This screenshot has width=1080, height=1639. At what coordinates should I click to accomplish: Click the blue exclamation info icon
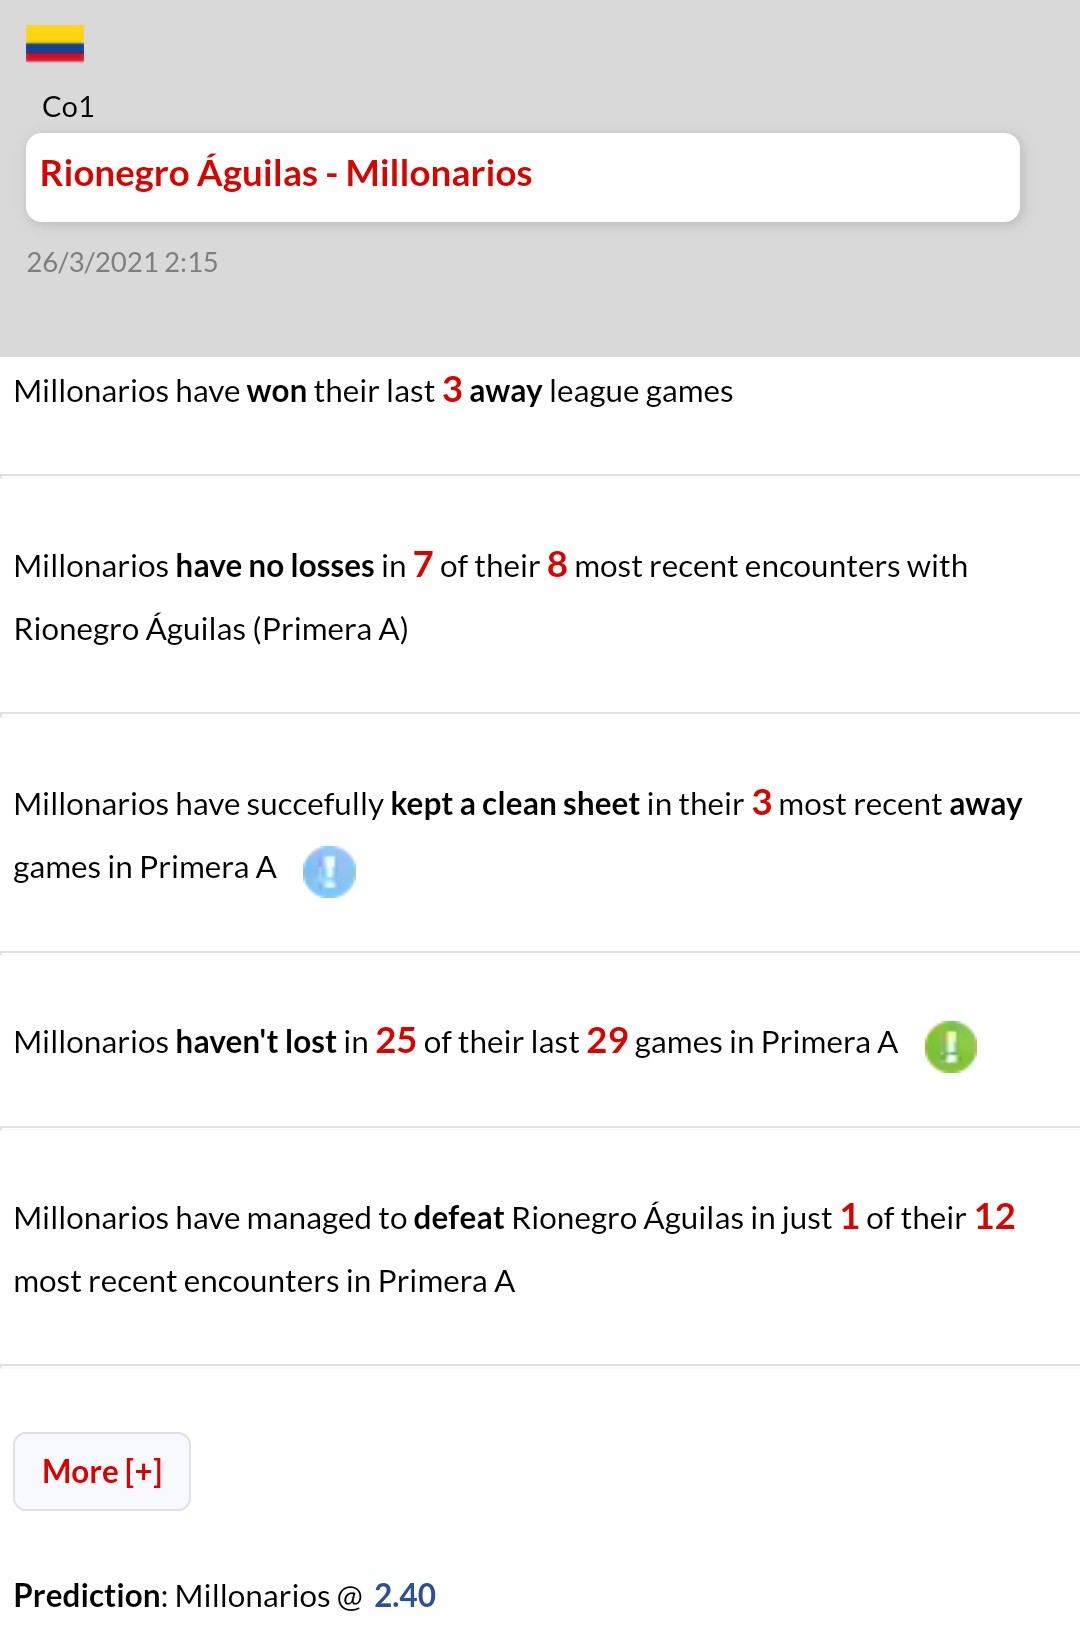click(329, 871)
